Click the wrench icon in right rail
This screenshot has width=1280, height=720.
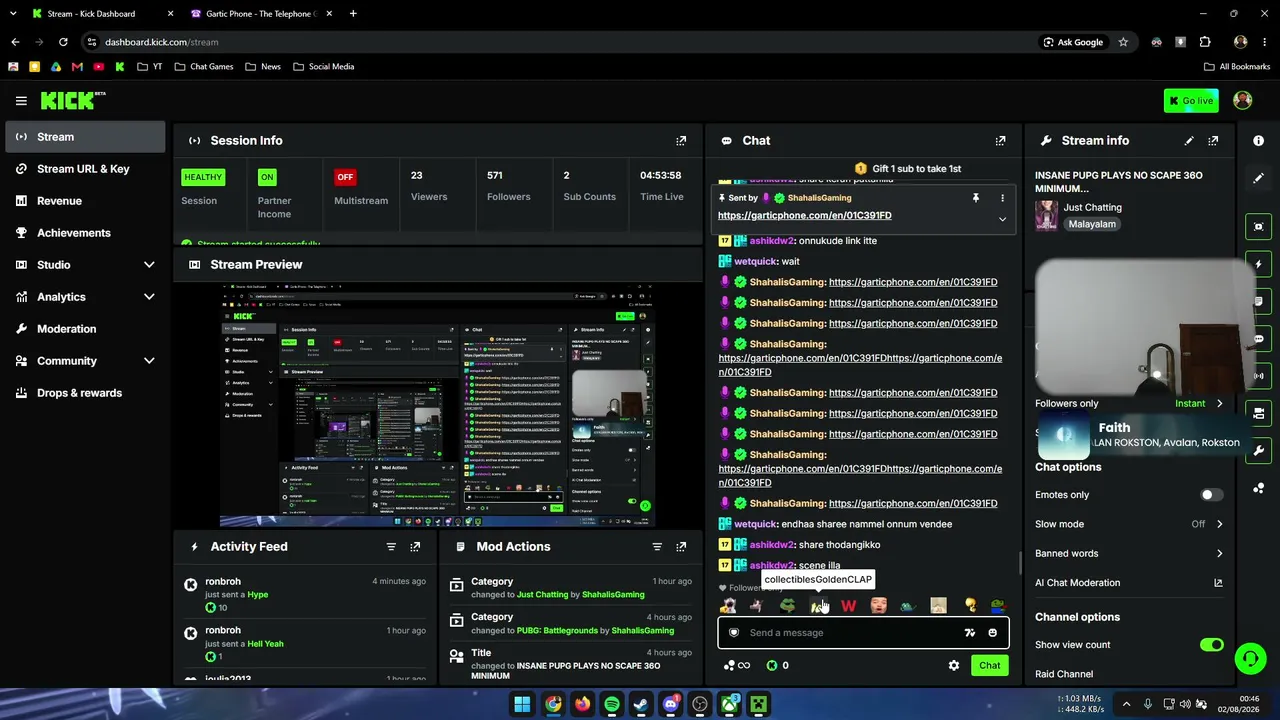pyautogui.click(x=1258, y=451)
